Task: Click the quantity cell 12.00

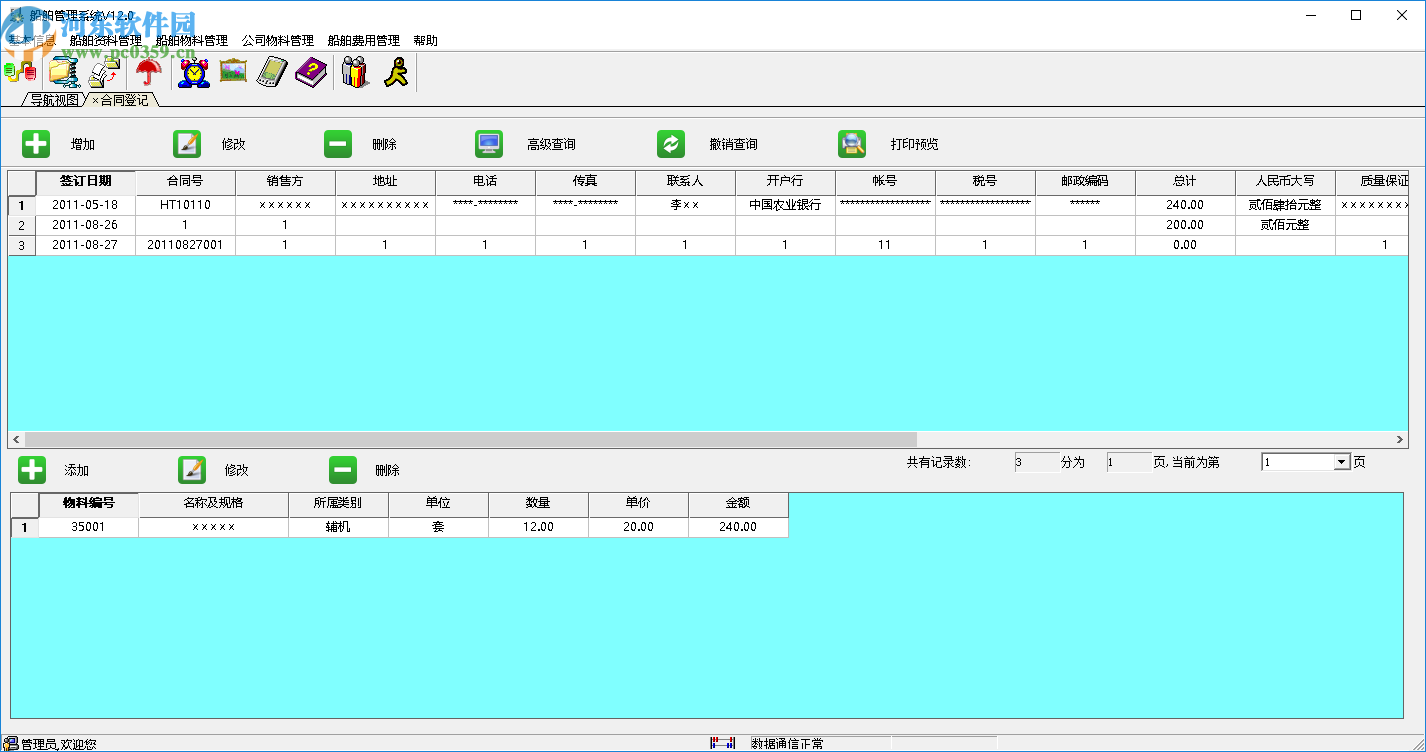Action: click(538, 527)
